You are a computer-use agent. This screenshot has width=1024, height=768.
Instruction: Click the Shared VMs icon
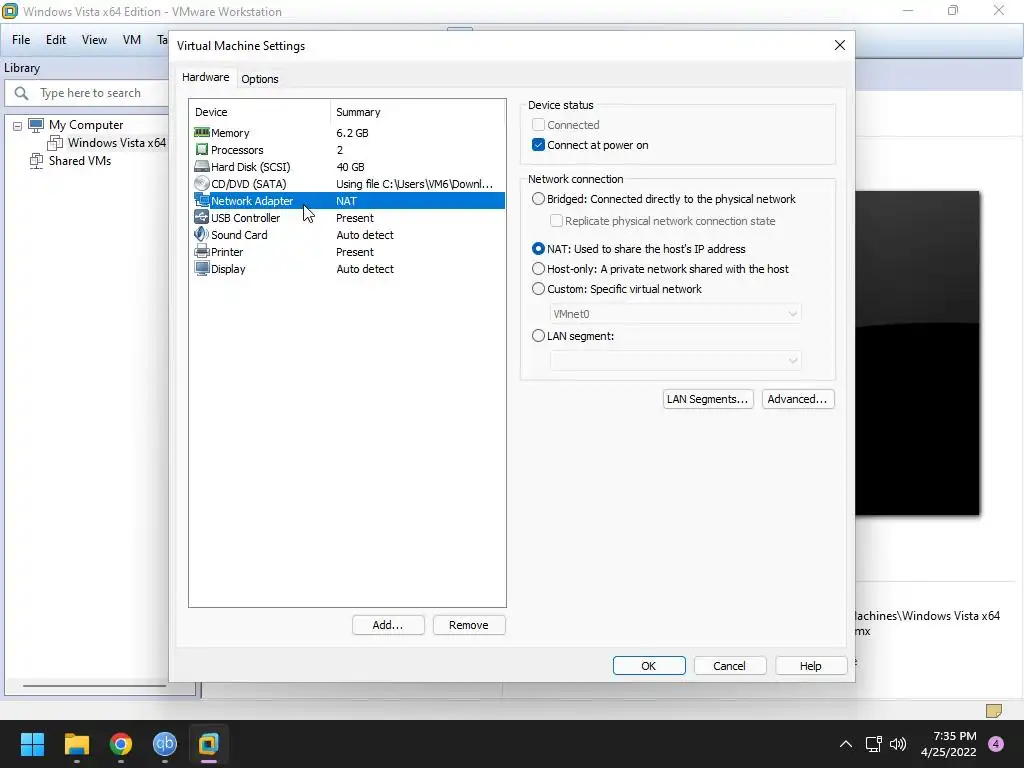tap(36, 161)
